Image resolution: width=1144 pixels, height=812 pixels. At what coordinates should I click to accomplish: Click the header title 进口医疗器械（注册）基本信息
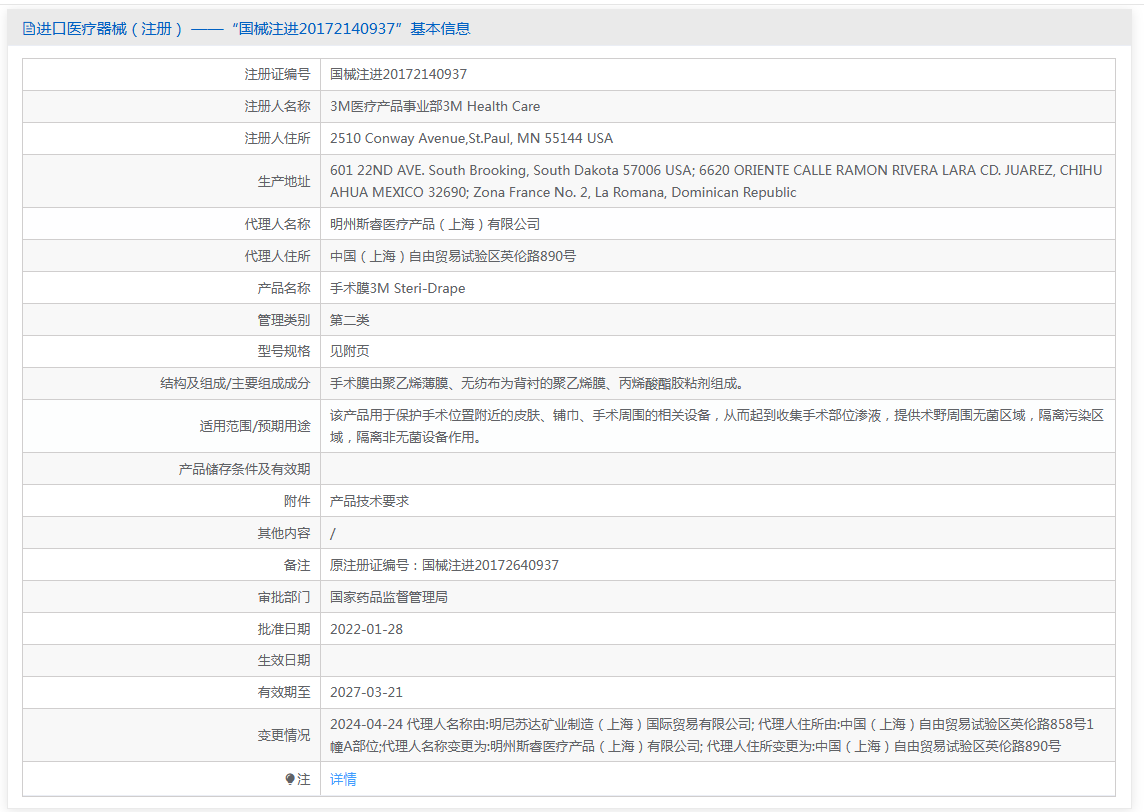point(253,28)
